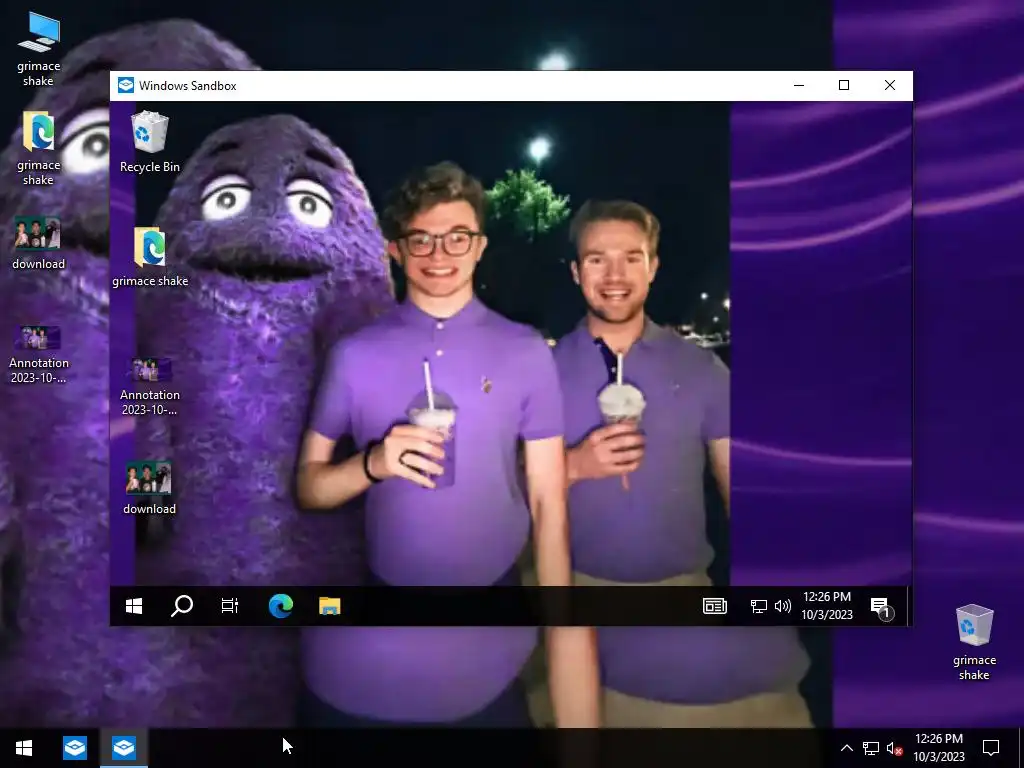Select download image inside Sandbox desktop

click(x=150, y=488)
